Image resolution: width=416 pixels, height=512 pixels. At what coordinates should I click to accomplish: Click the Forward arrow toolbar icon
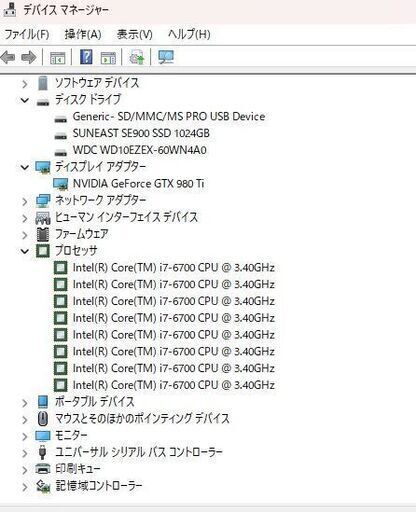pyautogui.click(x=29, y=58)
